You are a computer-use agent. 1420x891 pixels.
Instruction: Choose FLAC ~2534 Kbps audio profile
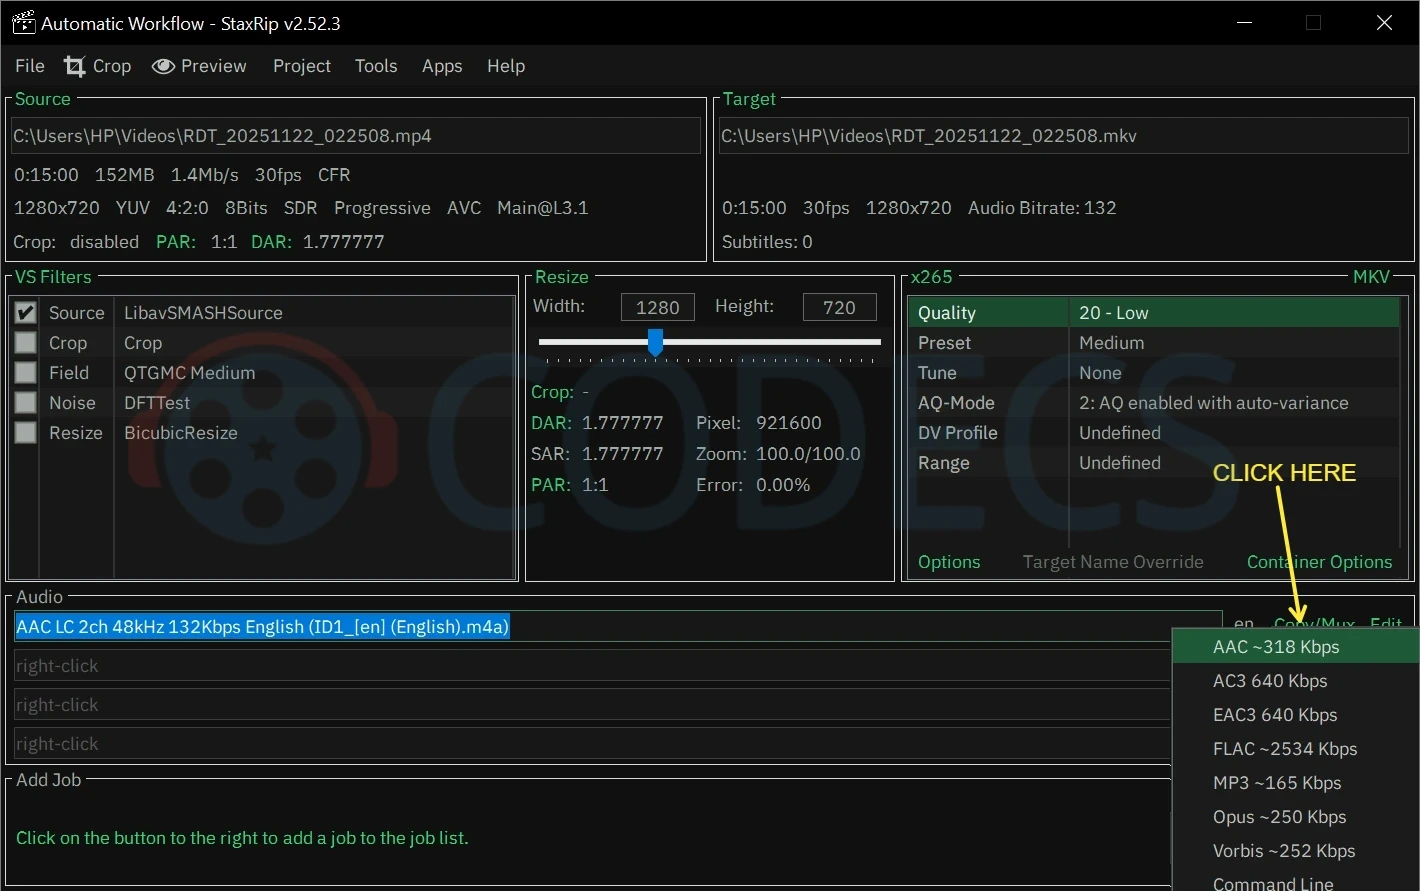tap(1296, 749)
